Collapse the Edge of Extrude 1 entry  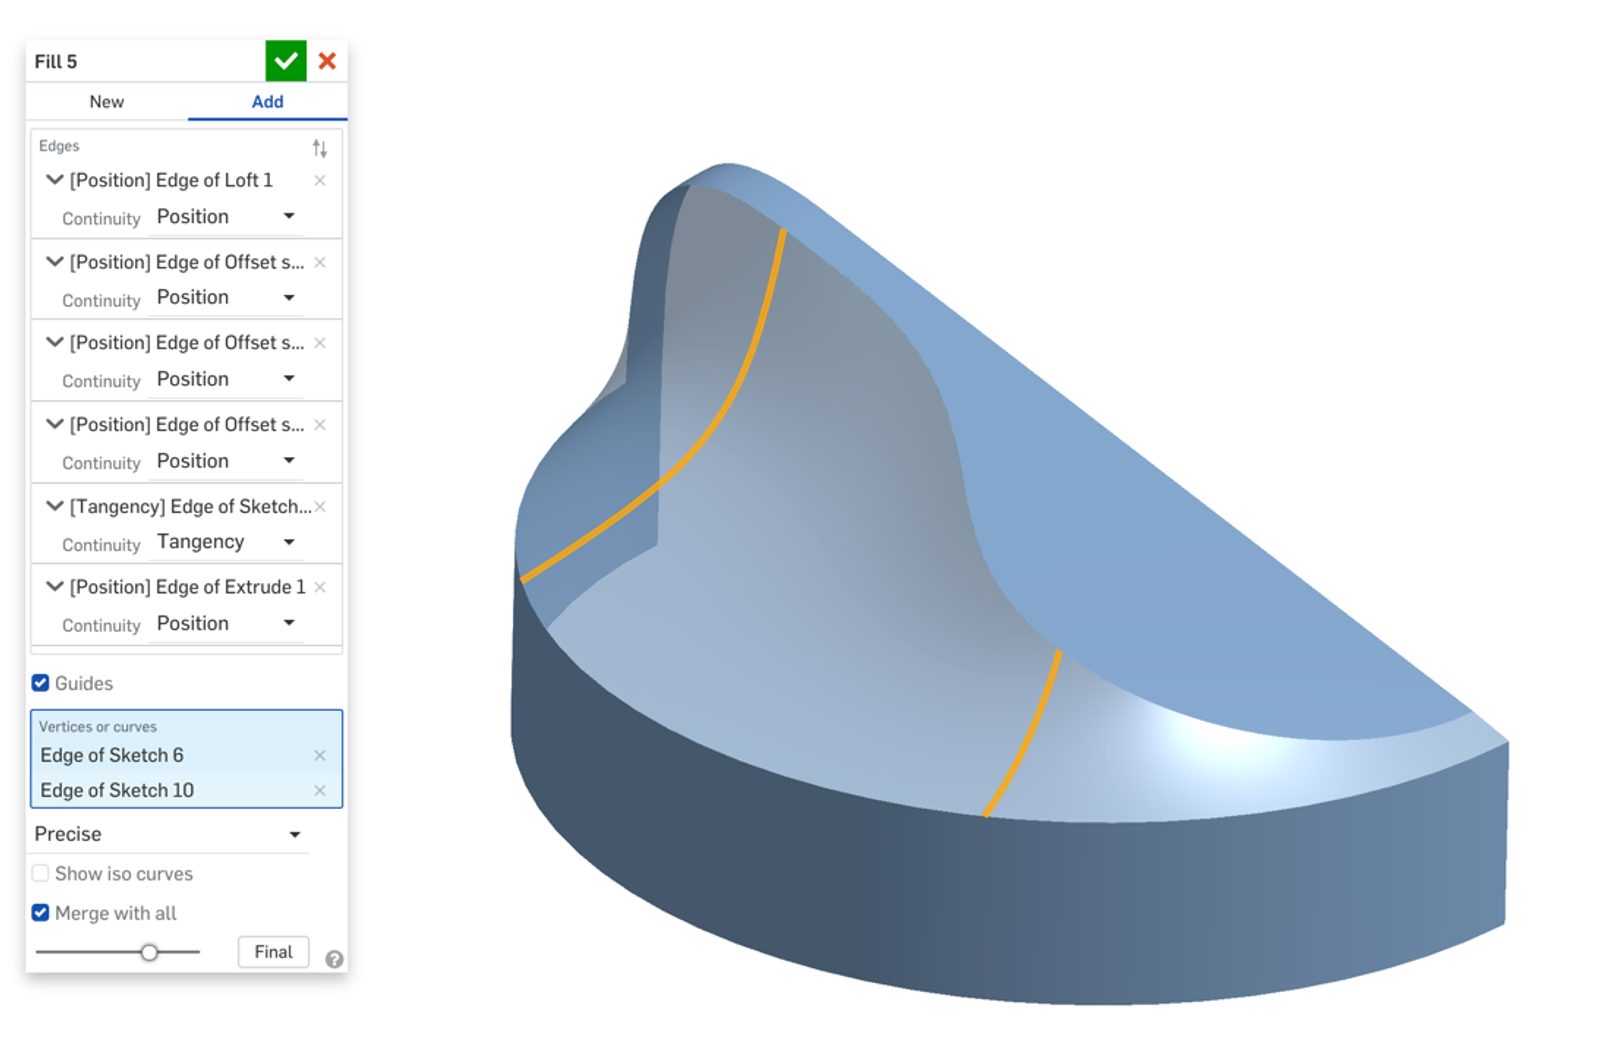pos(55,587)
